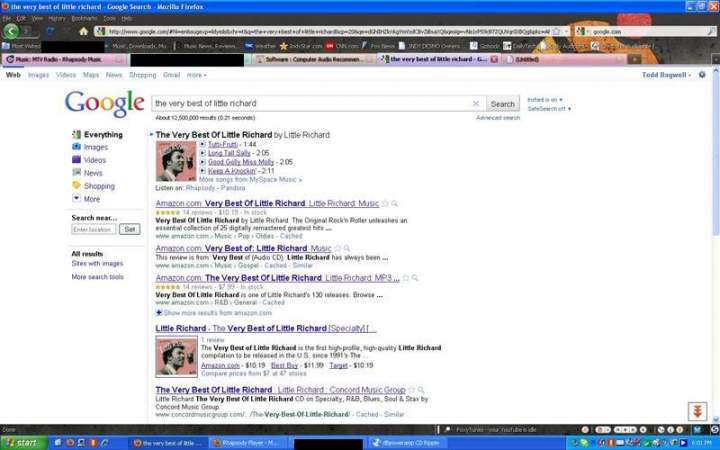Click the clear X in Google search box
This screenshot has height=450, width=720.
[476, 103]
